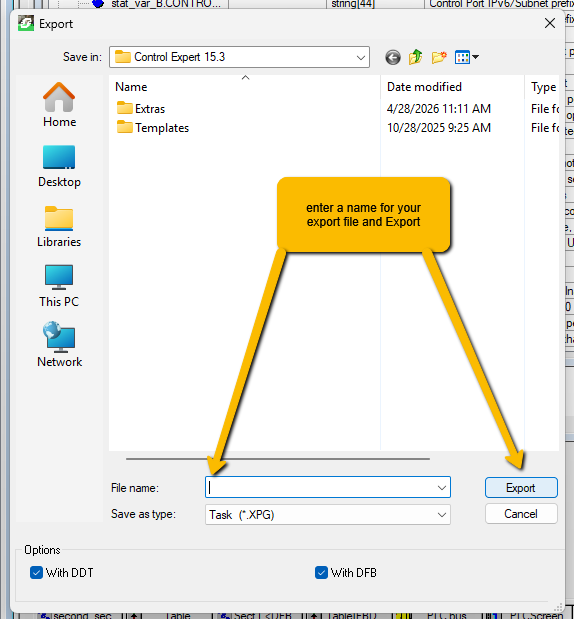Image resolution: width=574 pixels, height=619 pixels.
Task: Open Libraries from the places bar
Action: (59, 227)
